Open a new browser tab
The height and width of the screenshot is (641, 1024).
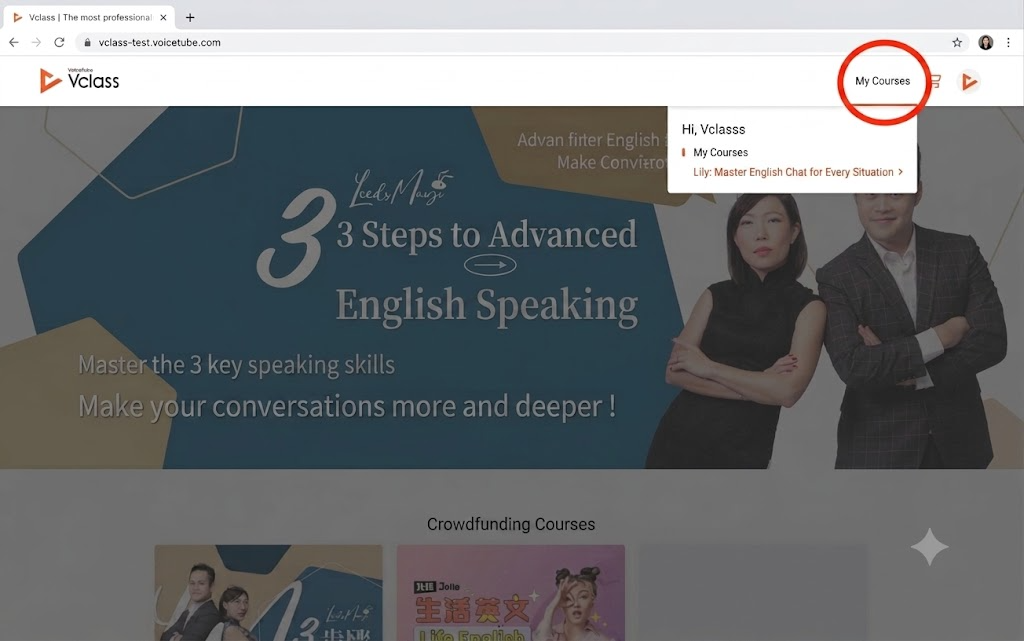(190, 18)
